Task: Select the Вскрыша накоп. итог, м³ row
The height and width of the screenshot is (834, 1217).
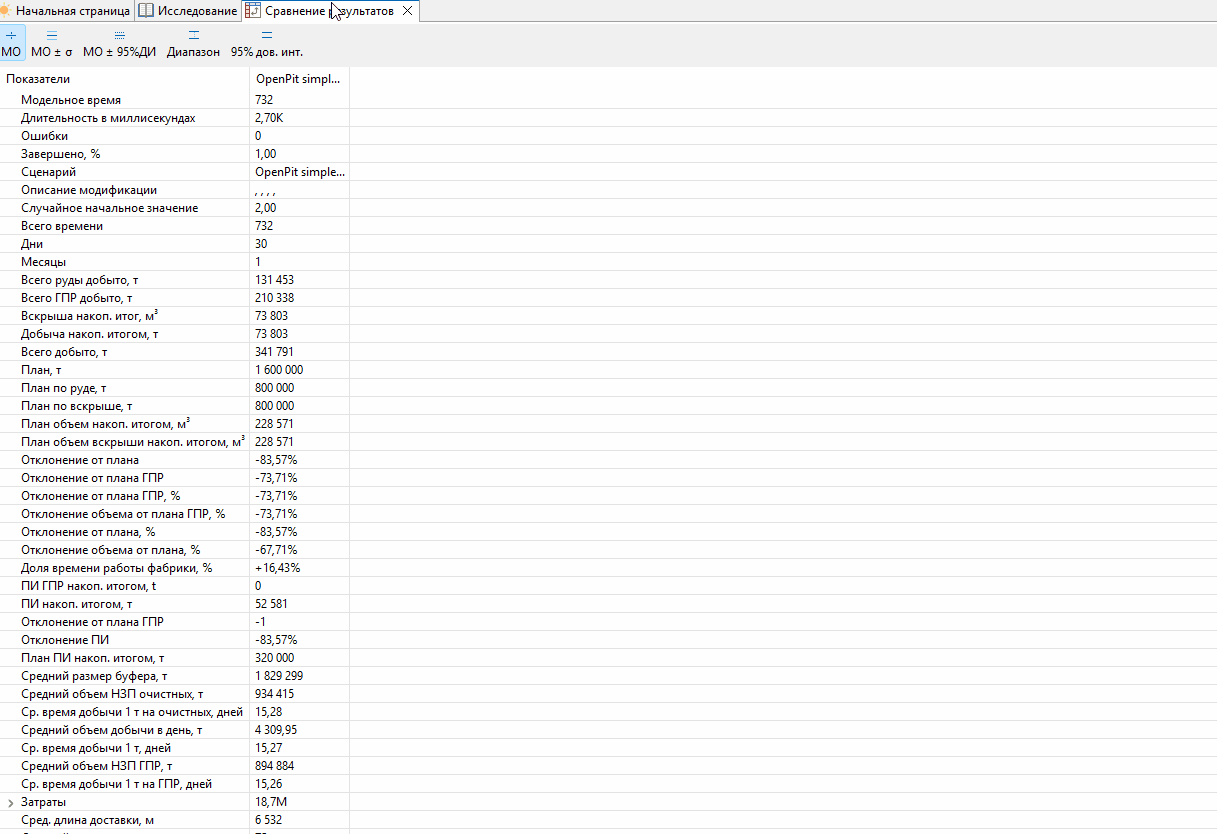Action: click(175, 316)
